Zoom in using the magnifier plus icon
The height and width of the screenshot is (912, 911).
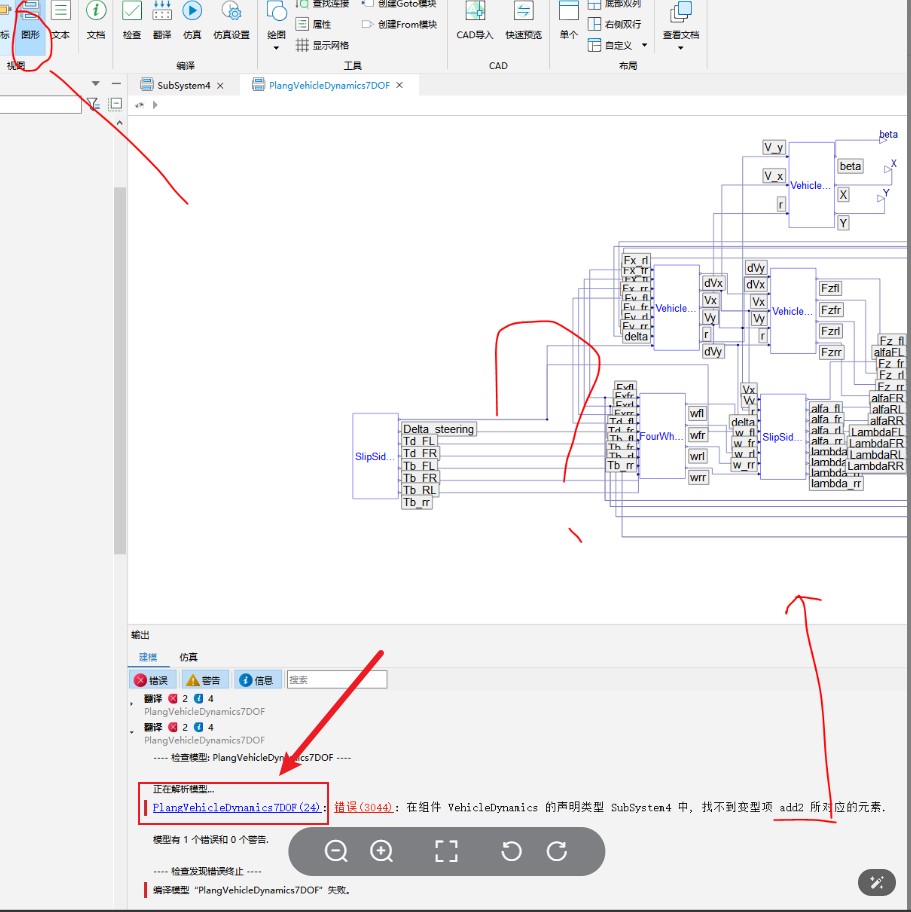(382, 851)
